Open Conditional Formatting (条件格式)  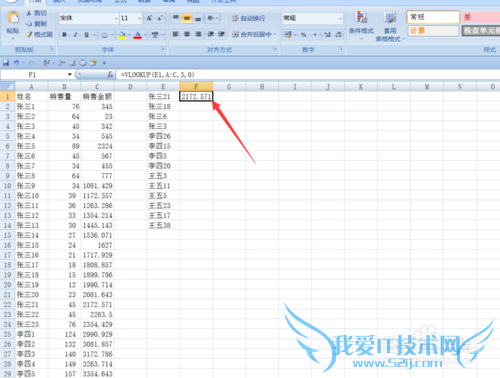pyautogui.click(x=361, y=25)
